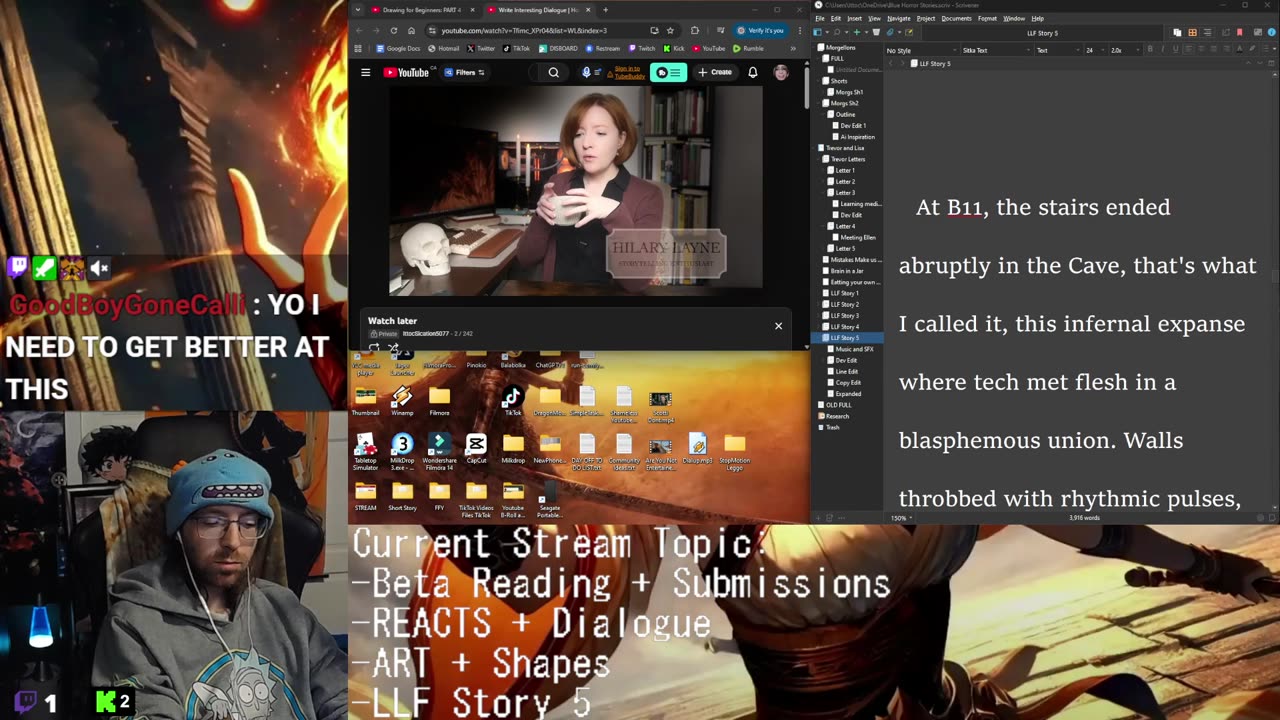1280x720 pixels.
Task: Click the browser address bar URL
Action: click(x=524, y=30)
